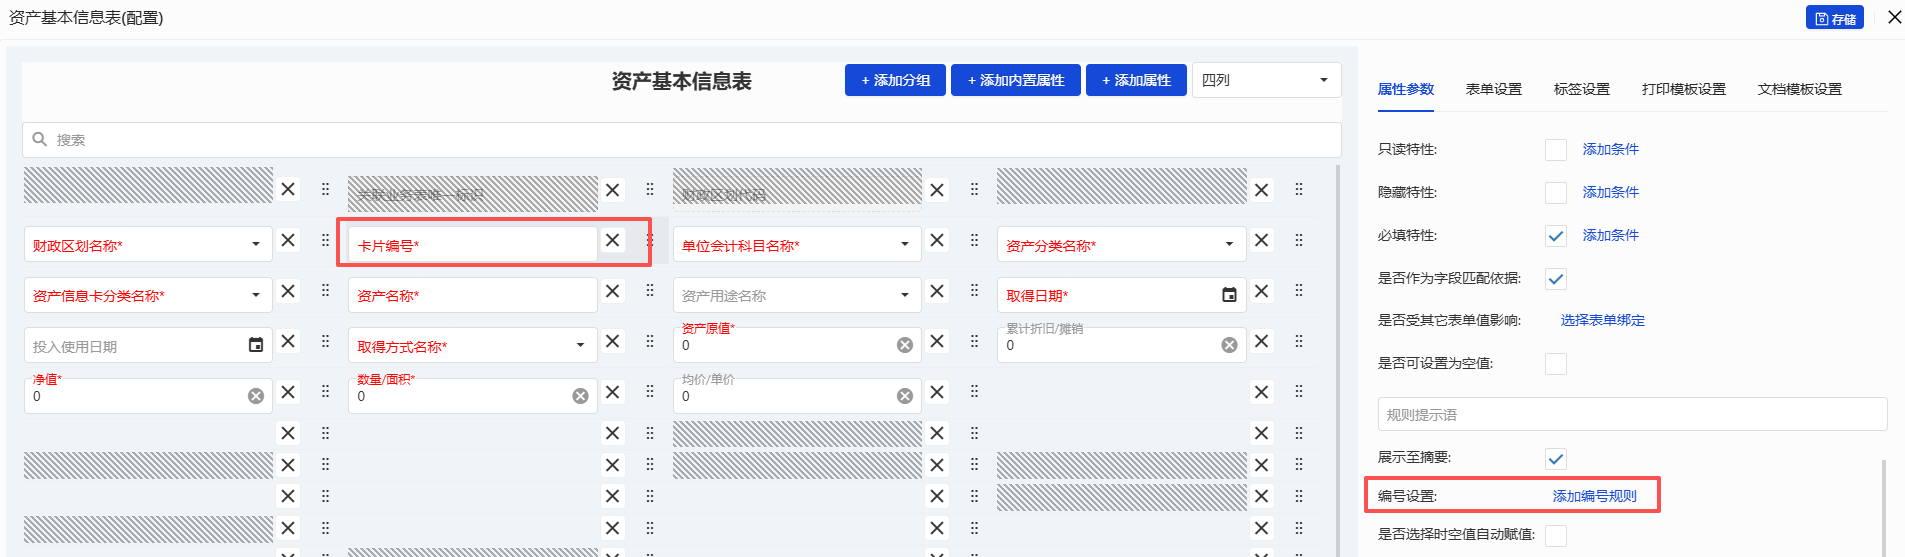Image resolution: width=1905 pixels, height=557 pixels.
Task: Enable the 只读特性 checkbox
Action: point(1556,150)
